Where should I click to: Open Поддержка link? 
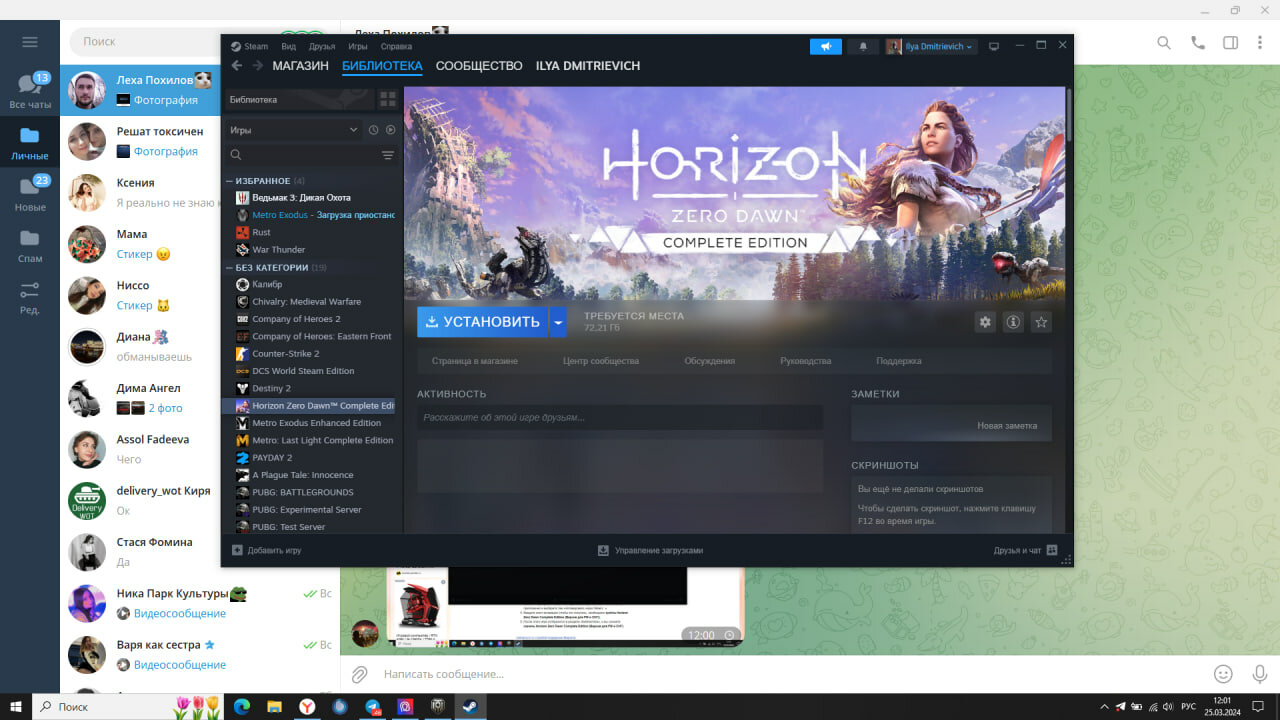click(899, 361)
